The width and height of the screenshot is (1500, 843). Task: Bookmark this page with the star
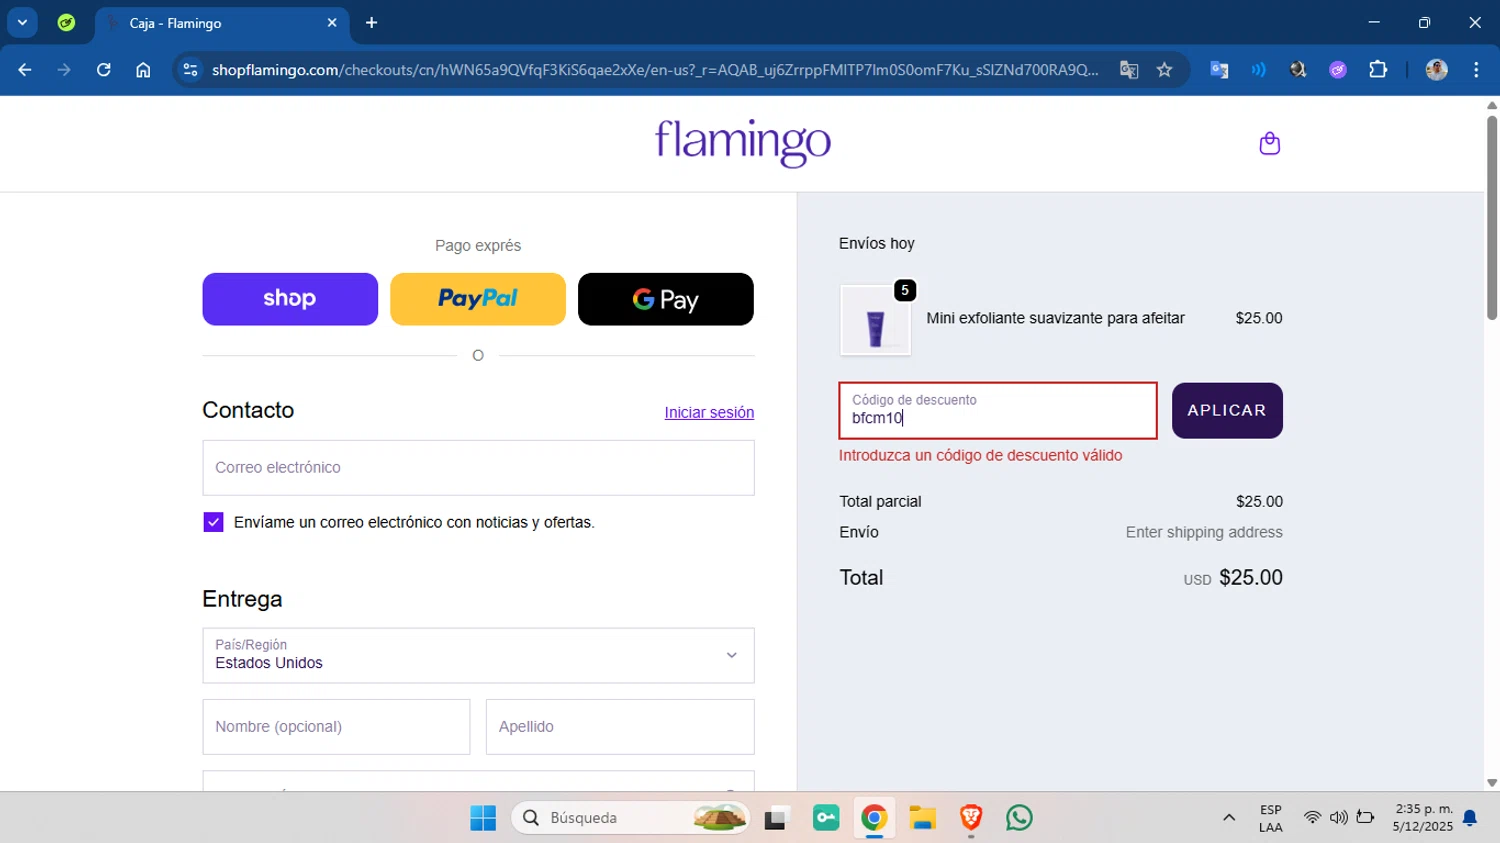pos(1164,70)
